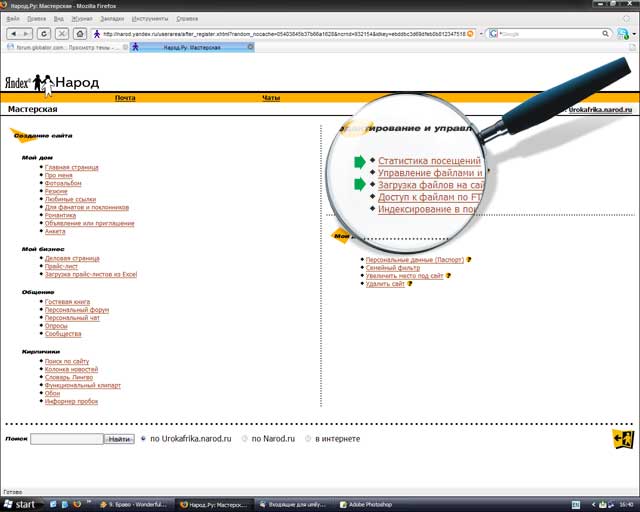Click the Firefox quick launch icon in taskbar
Image resolution: width=640 pixels, height=512 pixels.
[x=77, y=505]
